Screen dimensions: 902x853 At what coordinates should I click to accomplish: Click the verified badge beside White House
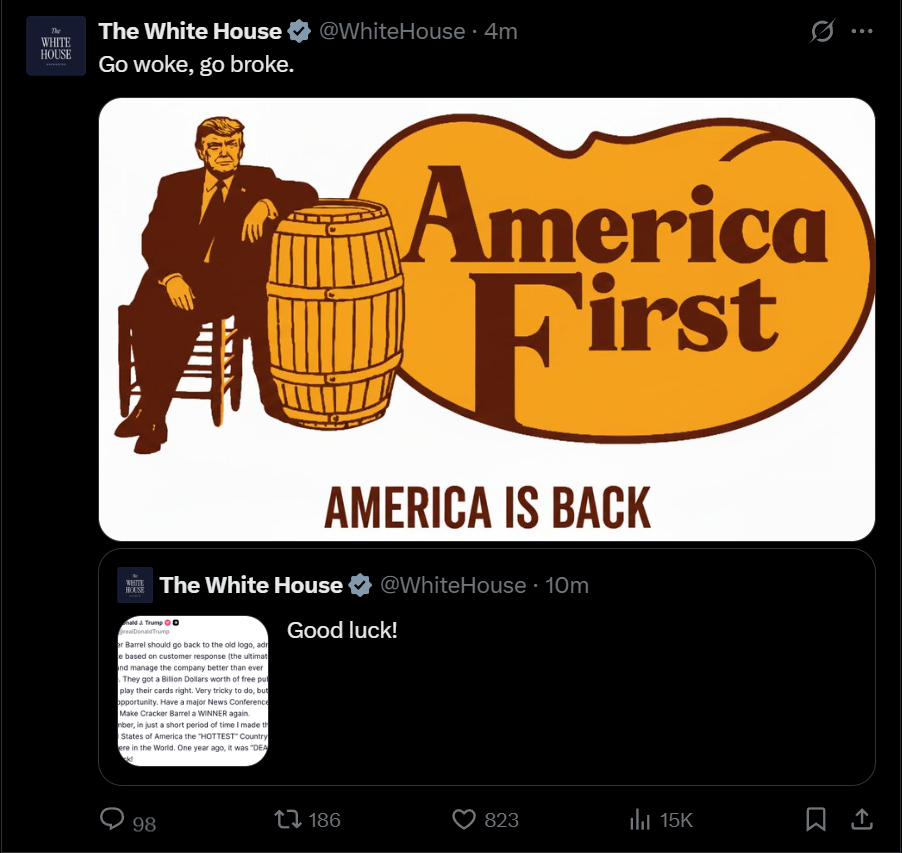(x=299, y=31)
